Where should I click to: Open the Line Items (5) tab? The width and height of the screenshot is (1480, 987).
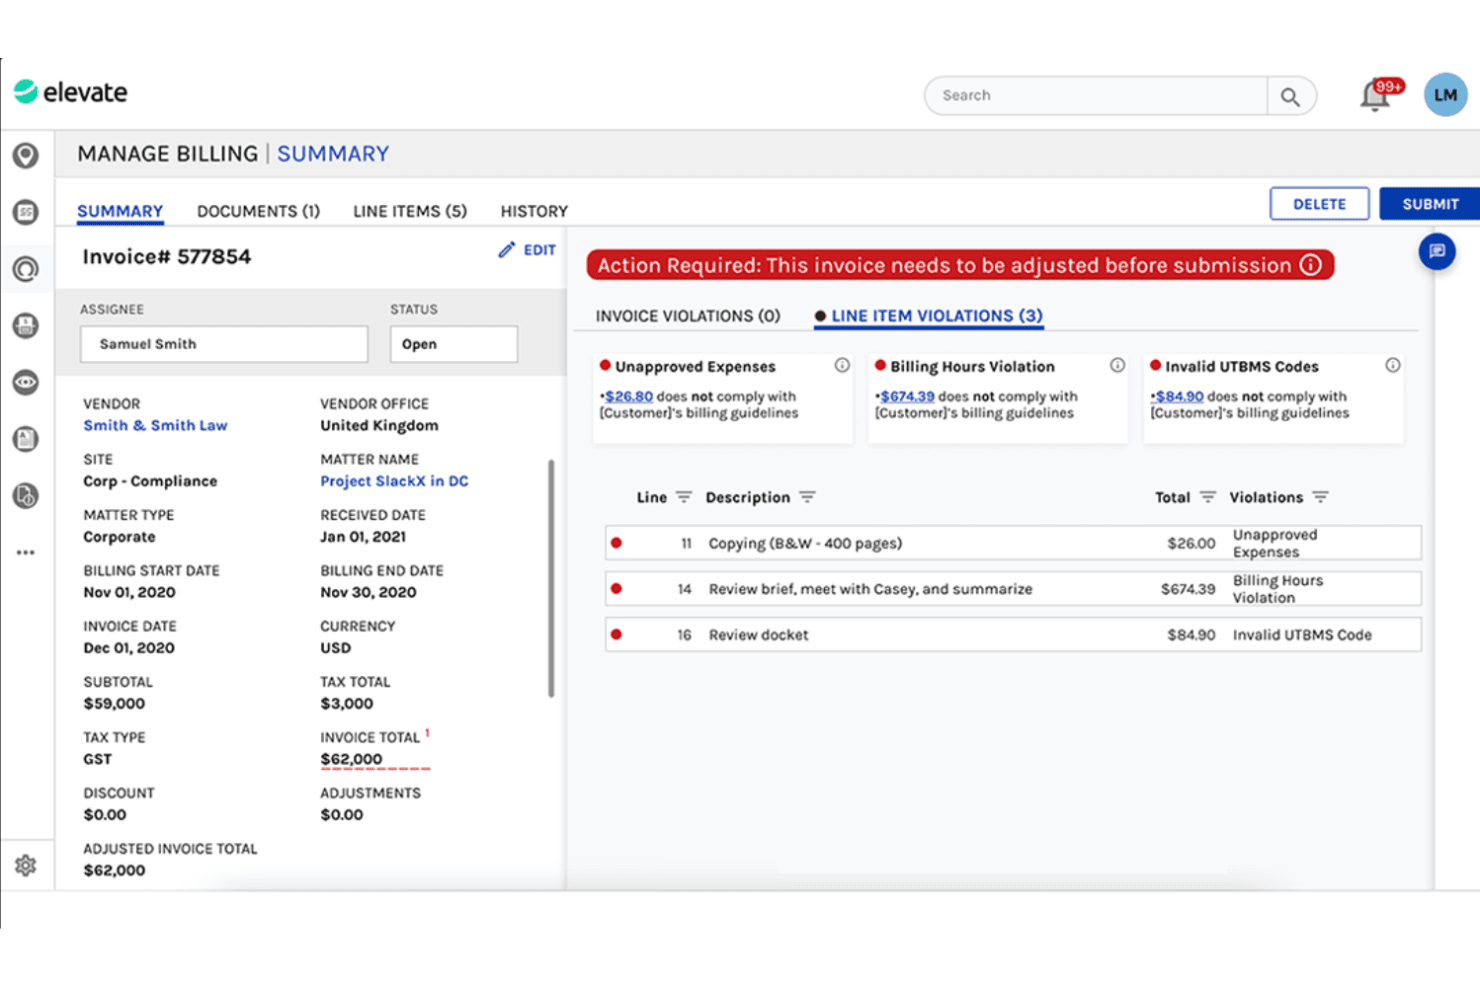point(410,211)
